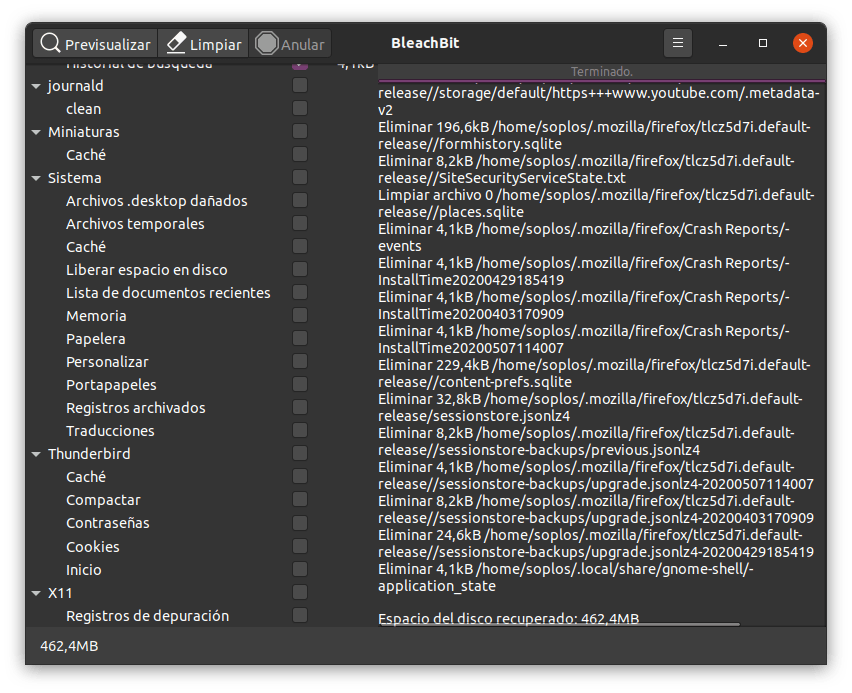The image size is (852, 693).
Task: Close the BleachBit window
Action: 803,43
